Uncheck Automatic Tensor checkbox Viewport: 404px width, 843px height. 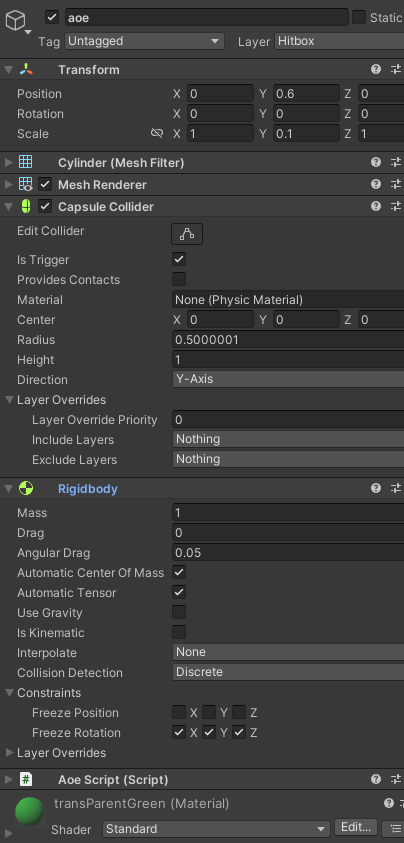[x=179, y=592]
